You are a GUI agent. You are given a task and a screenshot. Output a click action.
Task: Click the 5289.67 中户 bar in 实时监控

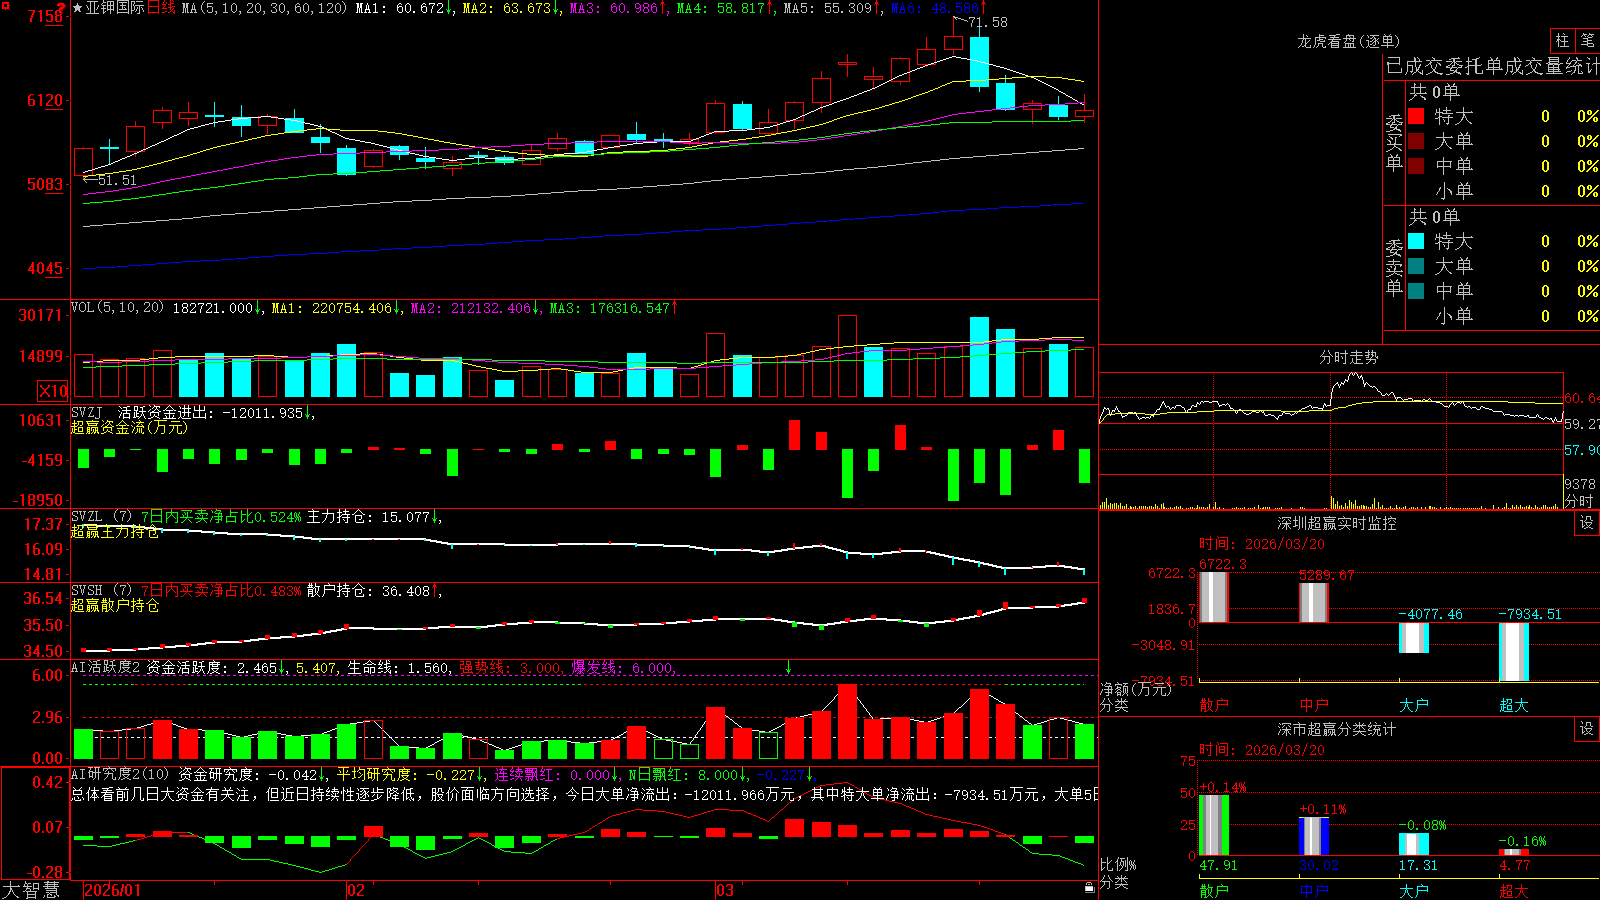(1314, 602)
